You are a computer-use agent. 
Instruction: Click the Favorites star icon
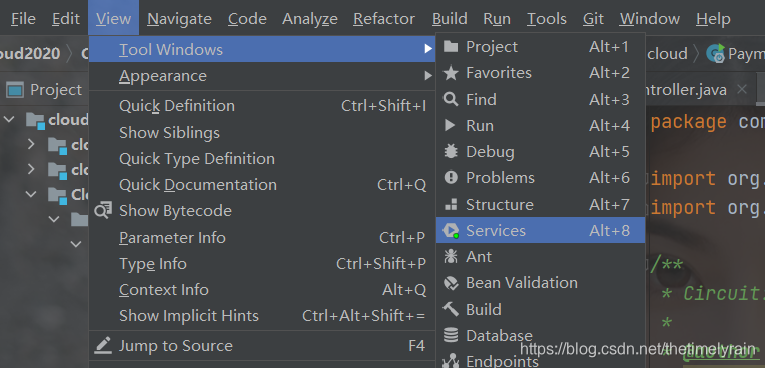coord(451,73)
